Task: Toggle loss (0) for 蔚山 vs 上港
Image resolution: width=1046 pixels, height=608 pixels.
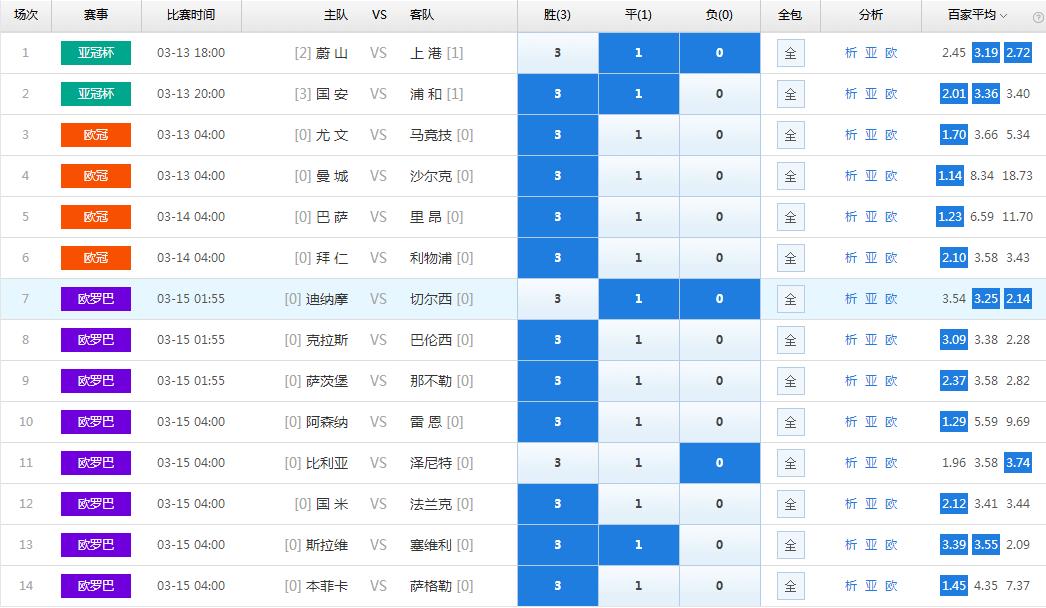Action: [720, 53]
